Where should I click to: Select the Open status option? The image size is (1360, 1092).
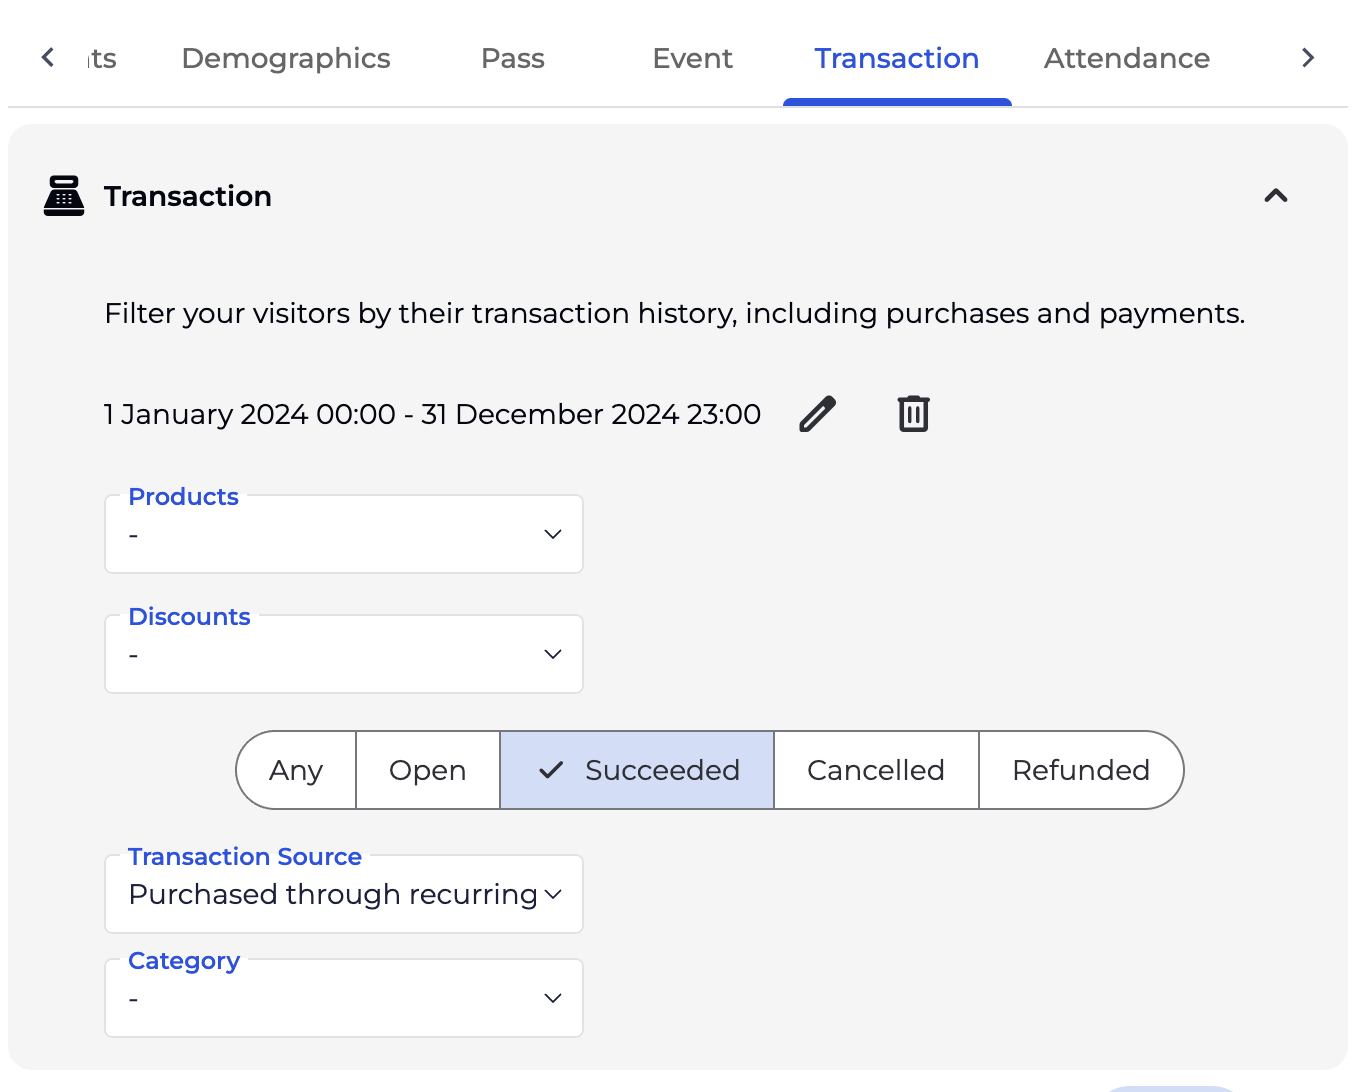point(428,770)
